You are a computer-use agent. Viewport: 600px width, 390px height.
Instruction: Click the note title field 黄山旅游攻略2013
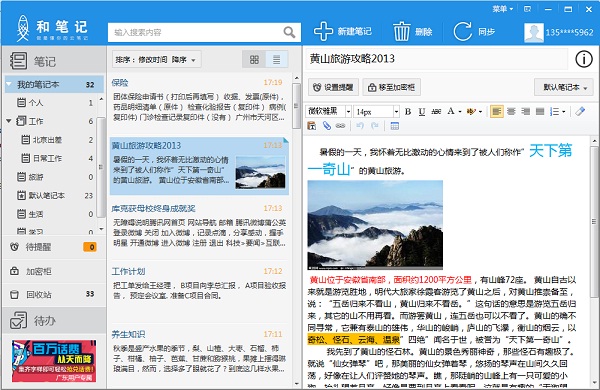[x=436, y=59]
